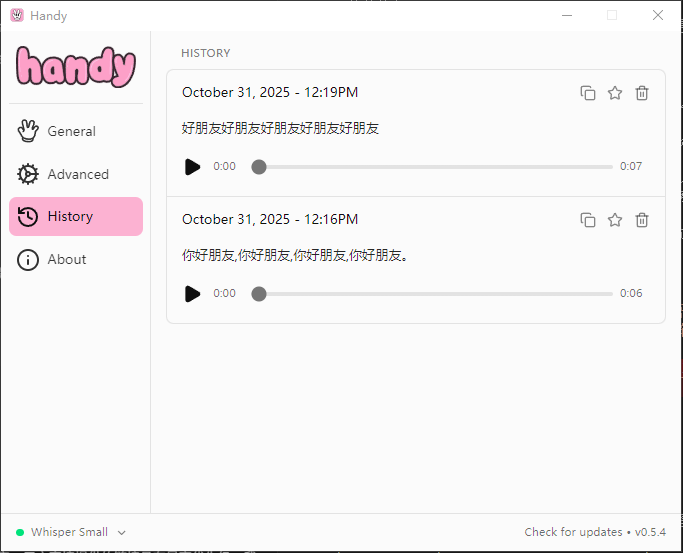
Task: Click the green model status indicator dot
Action: 20,533
